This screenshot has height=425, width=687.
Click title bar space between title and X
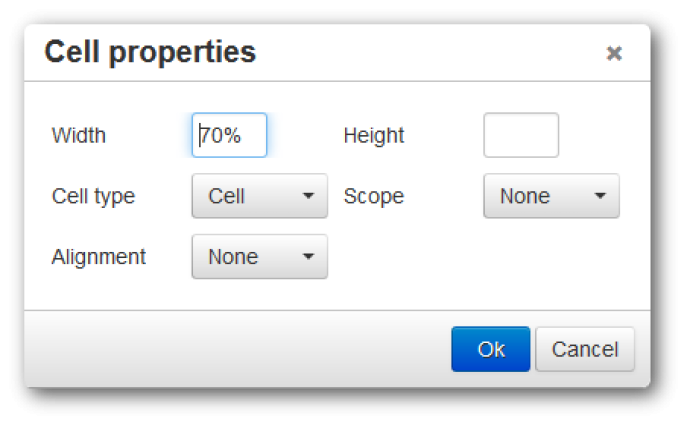pos(430,53)
